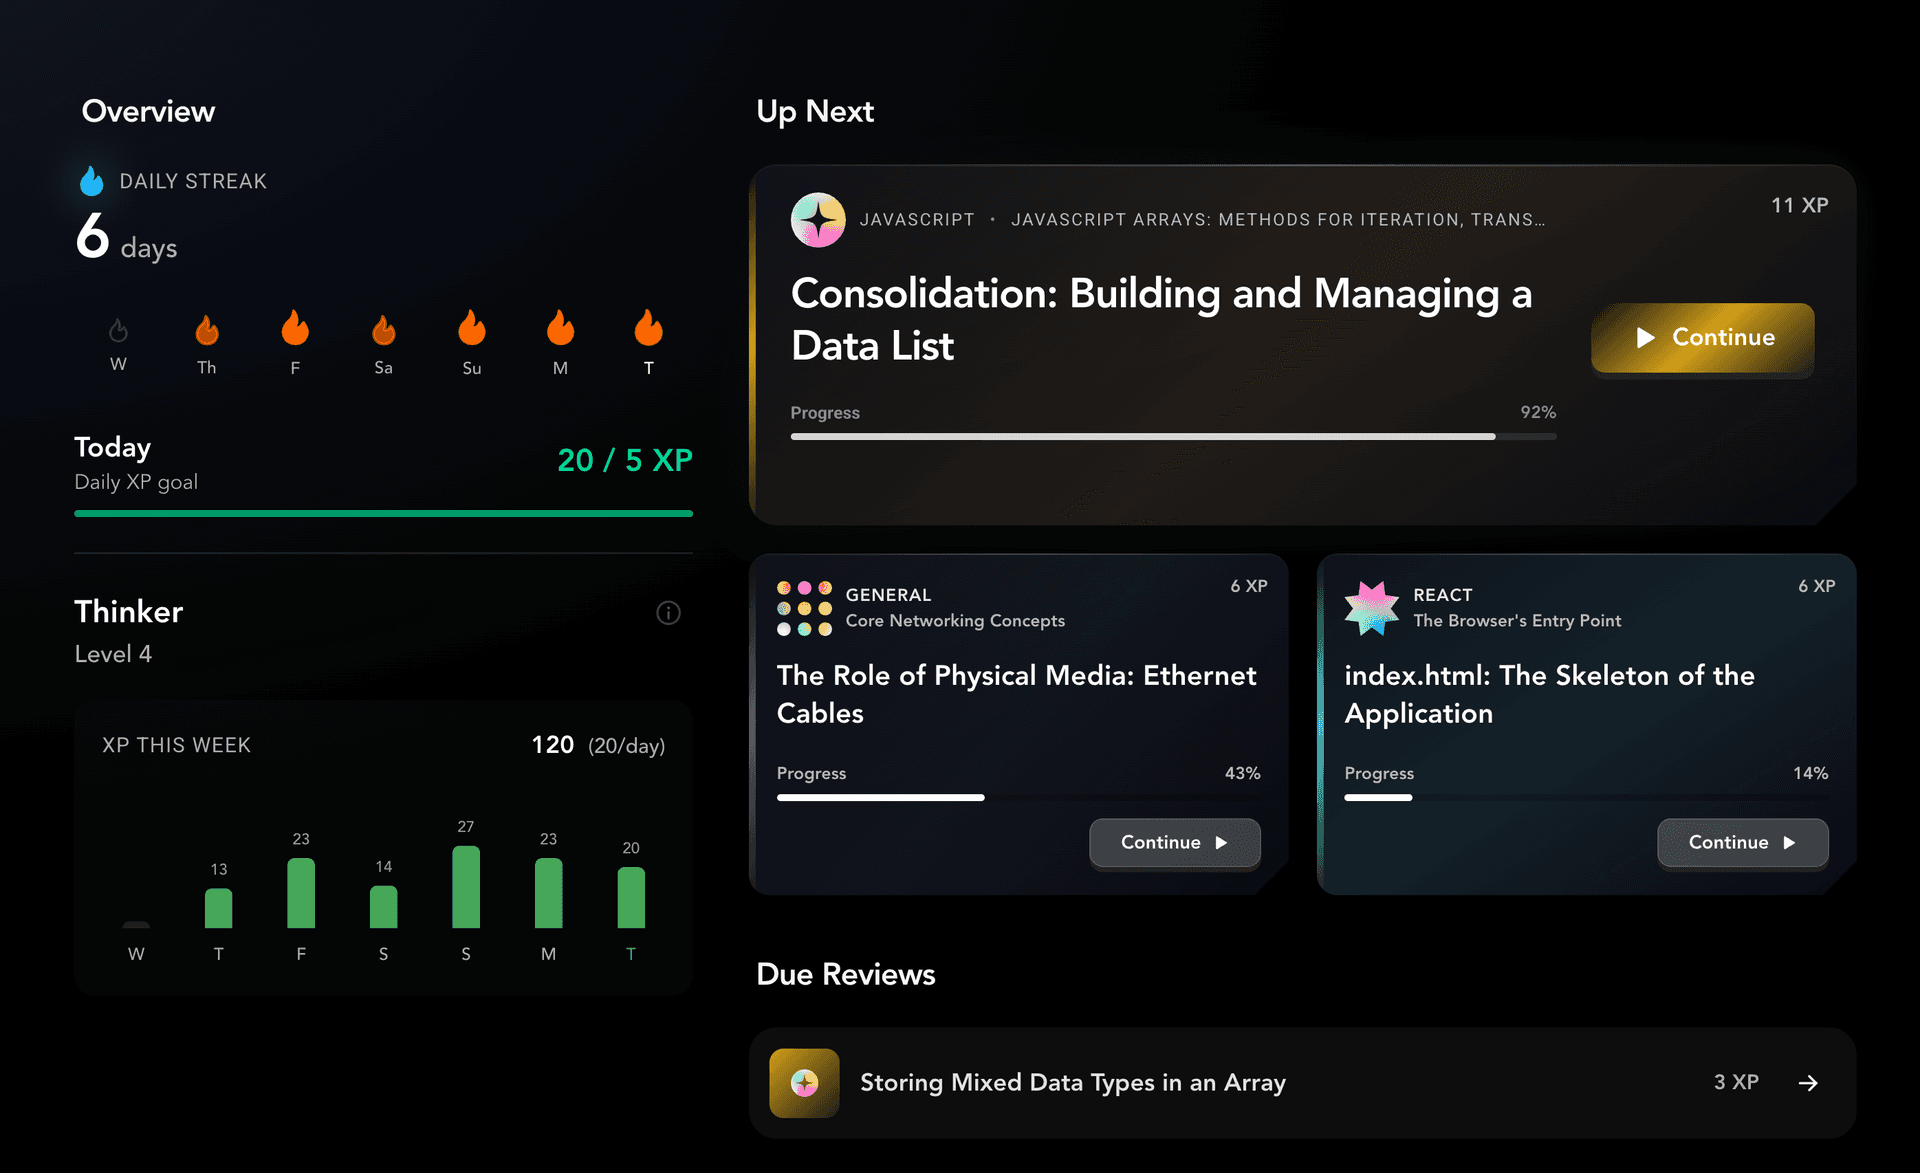
Task: Click Thursday's streak flame icon
Action: (x=206, y=331)
